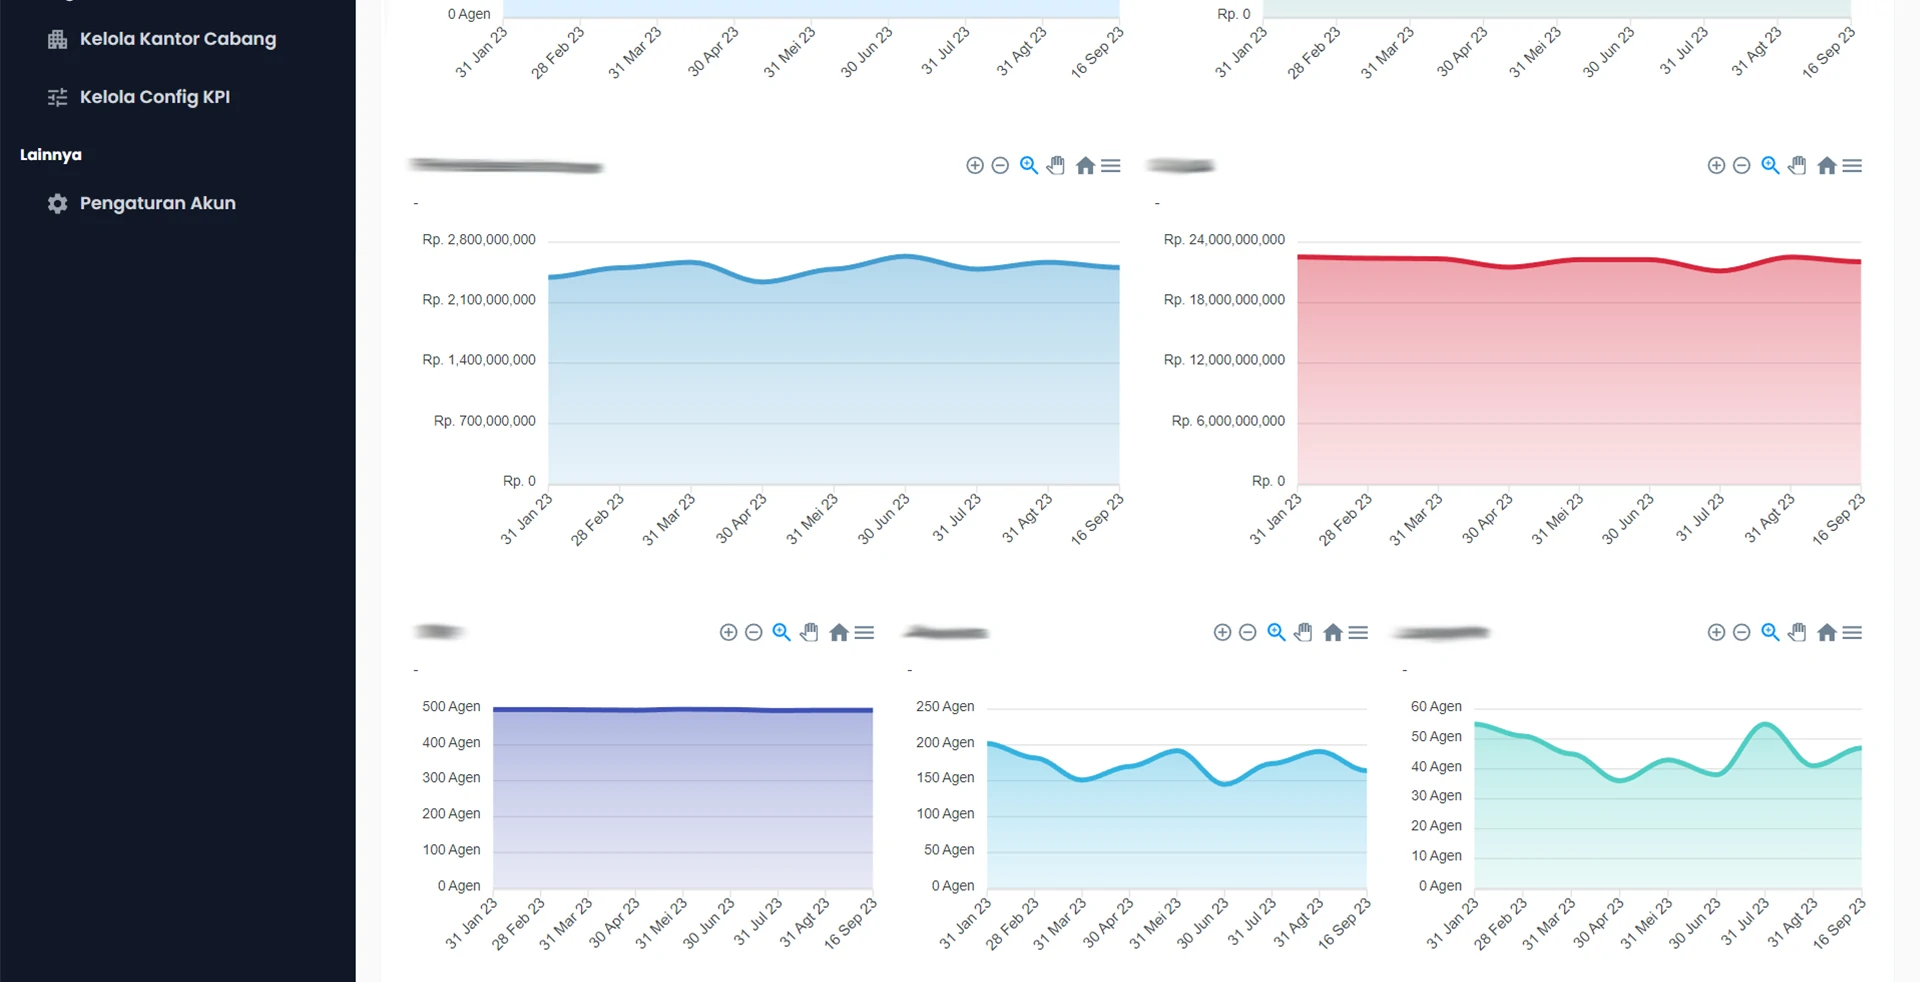Reset zoom on the 250 Agen chart
Screen dimensions: 1920x982
1332,633
